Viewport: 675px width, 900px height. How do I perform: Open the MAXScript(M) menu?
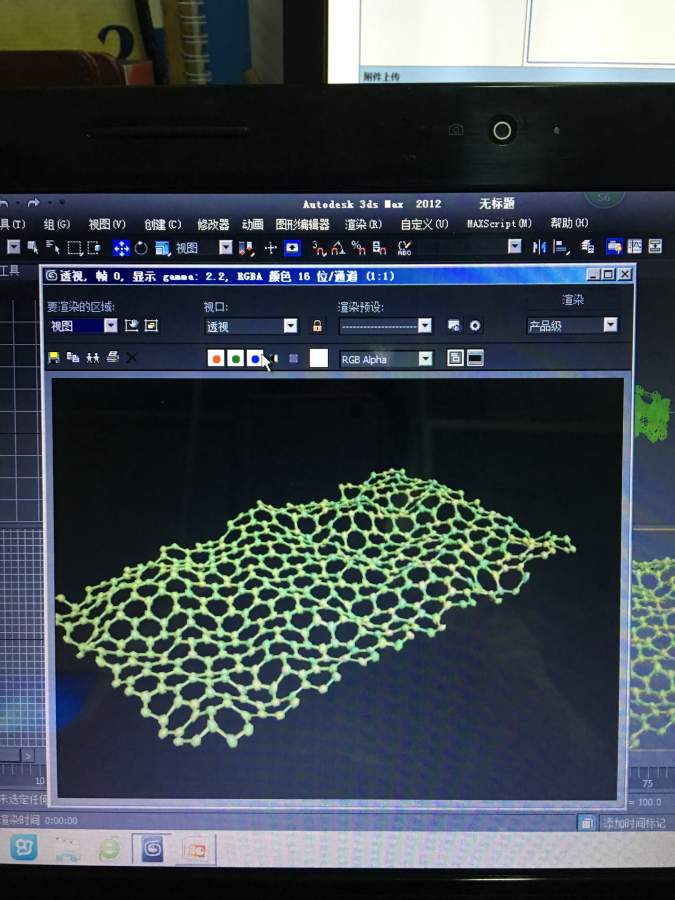coord(499,223)
